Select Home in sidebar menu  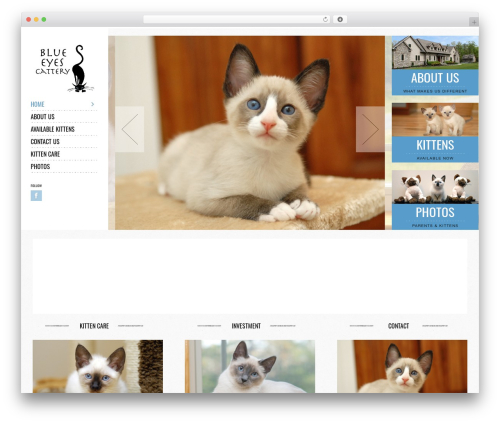(37, 104)
